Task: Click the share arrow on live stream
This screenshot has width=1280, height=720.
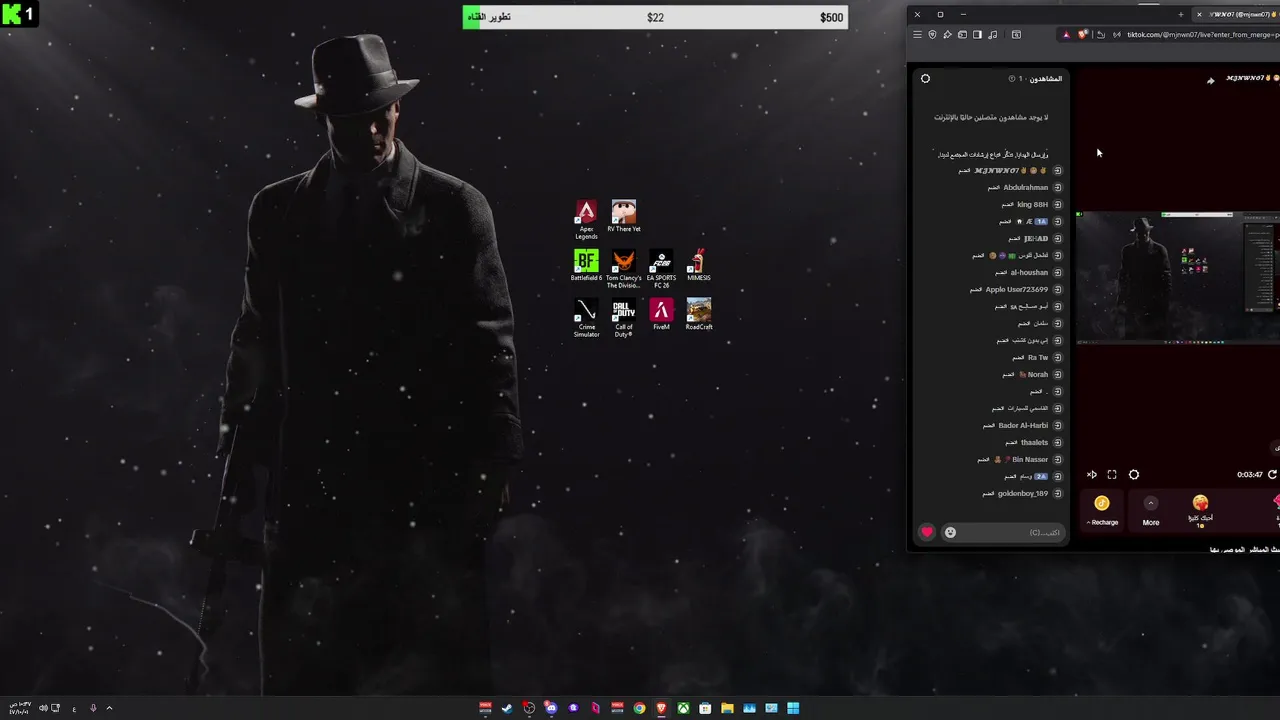Action: pyautogui.click(x=1210, y=80)
